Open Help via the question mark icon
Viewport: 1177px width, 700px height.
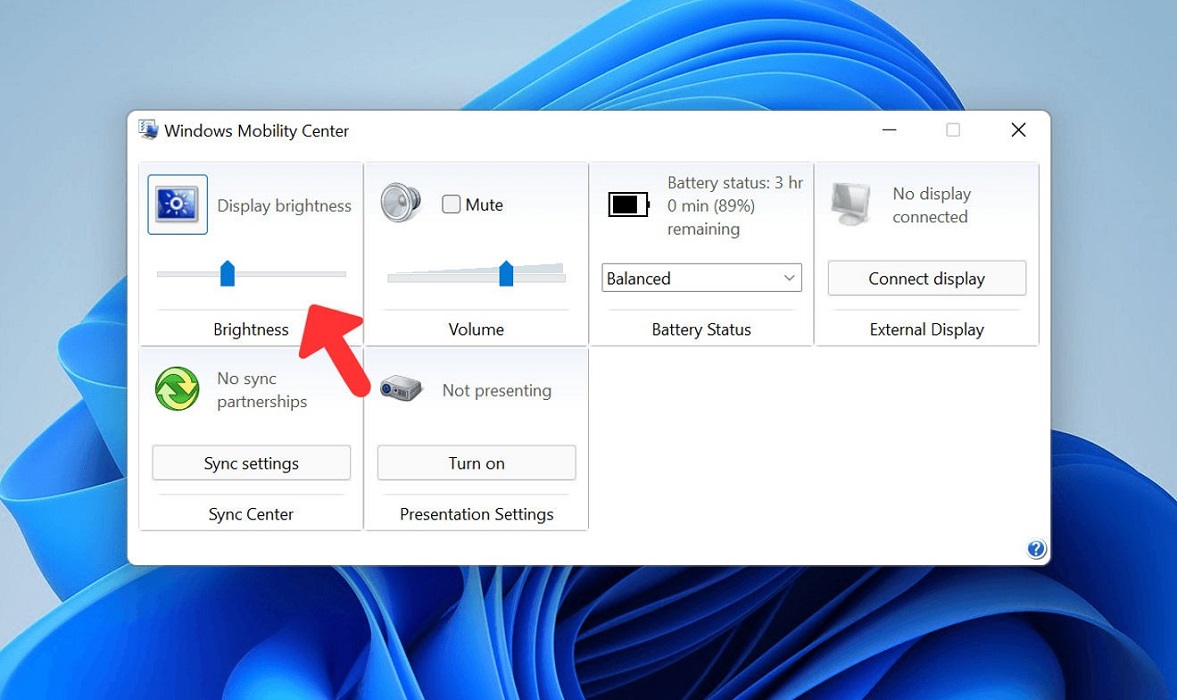point(1036,548)
